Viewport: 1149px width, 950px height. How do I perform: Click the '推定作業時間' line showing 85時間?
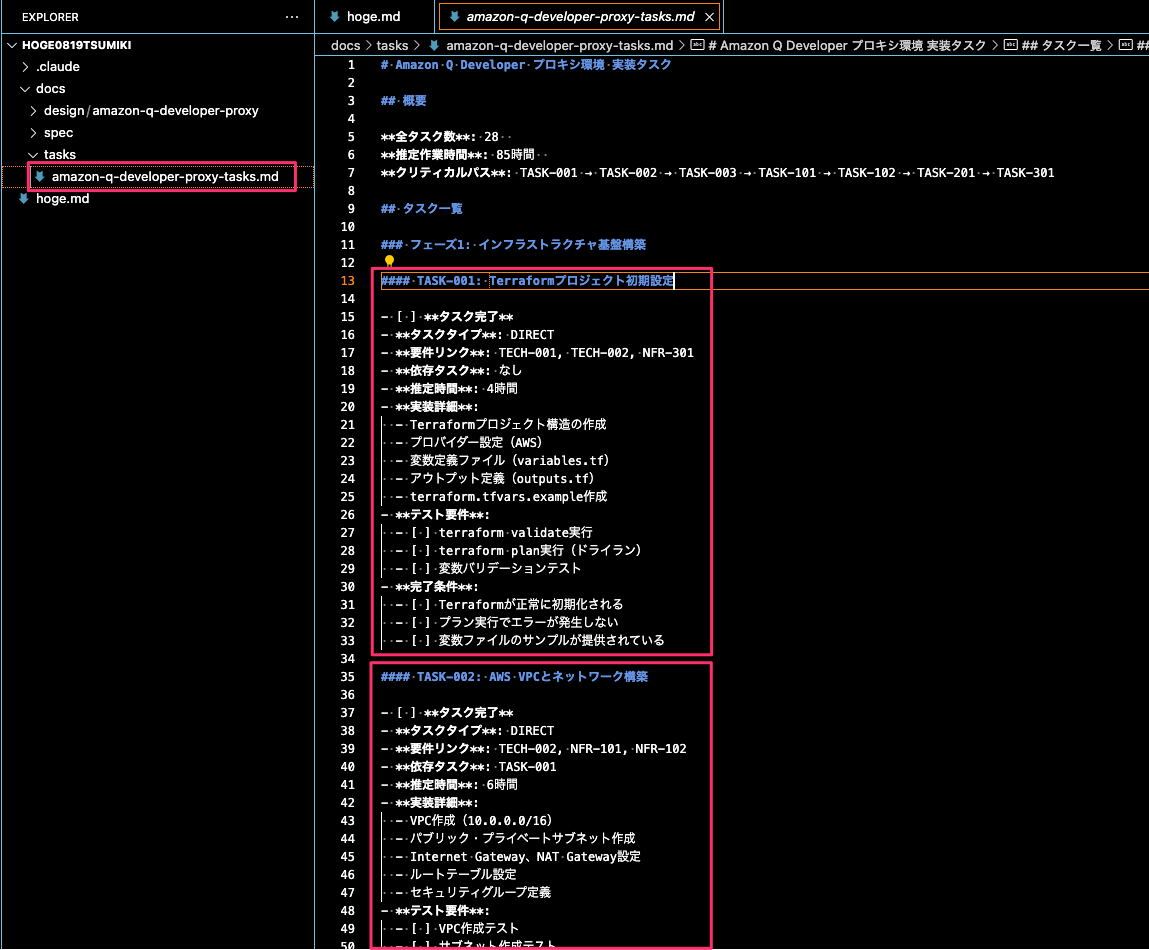coord(457,155)
